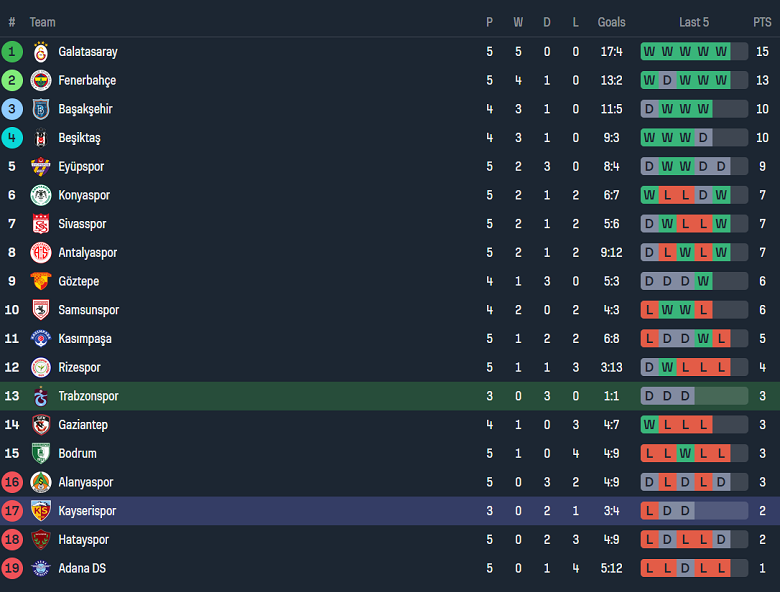Screen dimensions: 780x592
Task: Sort table by the PTS column header
Action: tap(762, 22)
